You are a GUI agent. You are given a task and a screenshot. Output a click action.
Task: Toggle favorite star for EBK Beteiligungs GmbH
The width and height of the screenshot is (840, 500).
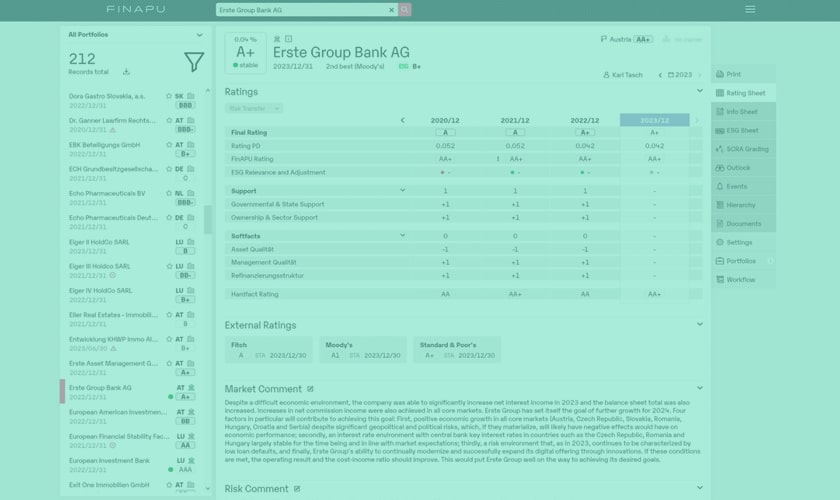169,145
